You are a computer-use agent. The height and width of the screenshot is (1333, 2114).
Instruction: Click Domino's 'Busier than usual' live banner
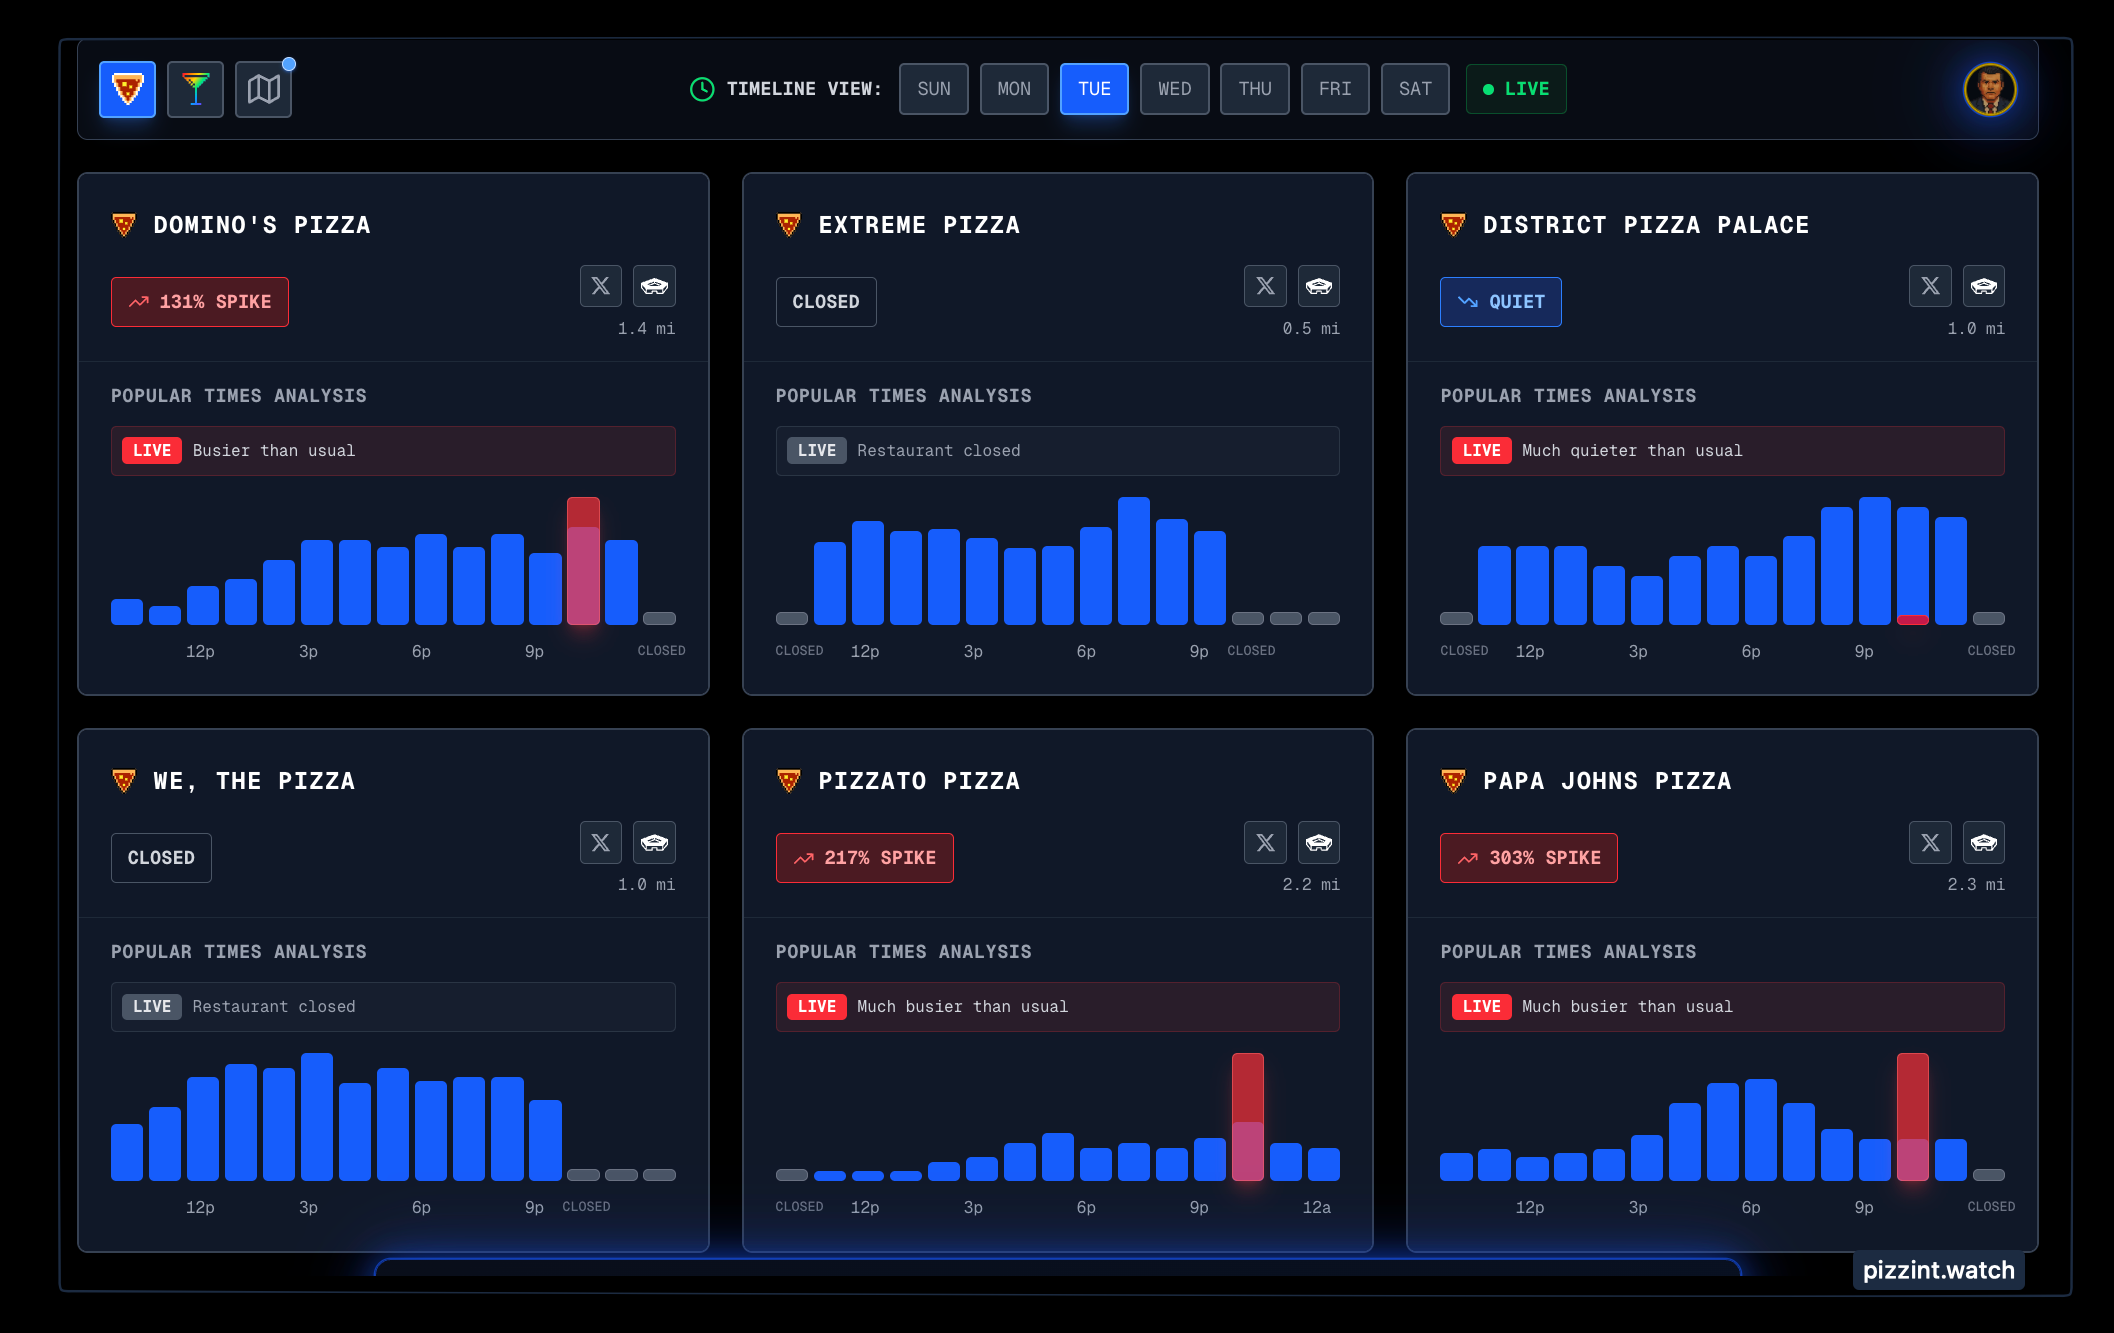[x=393, y=451]
